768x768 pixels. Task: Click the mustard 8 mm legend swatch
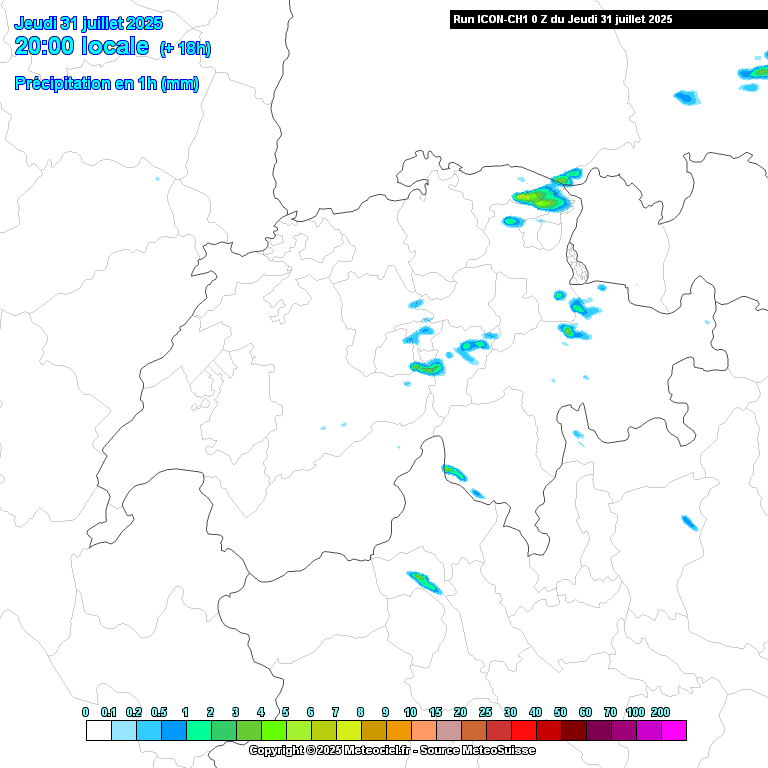(x=374, y=730)
